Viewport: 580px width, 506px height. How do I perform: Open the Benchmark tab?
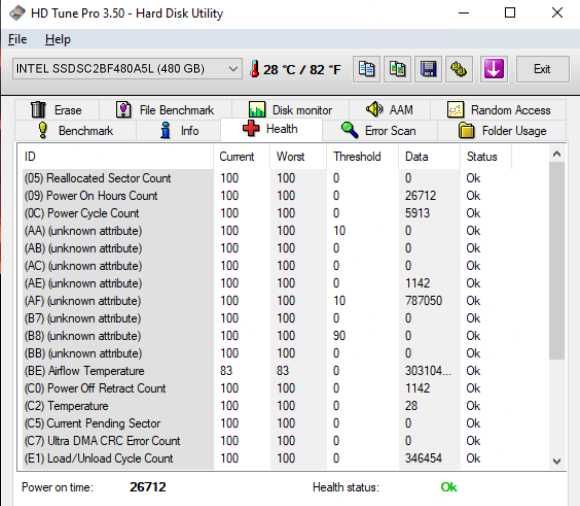[x=76, y=131]
